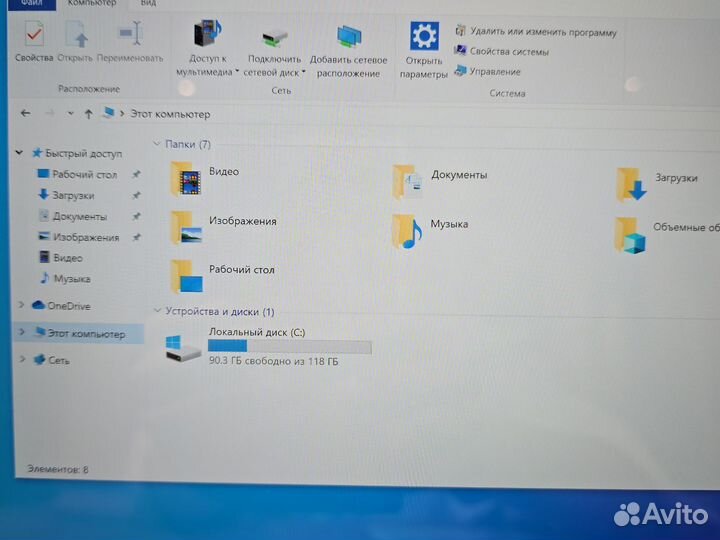Open 'Свойства системы' link

(x=501, y=51)
